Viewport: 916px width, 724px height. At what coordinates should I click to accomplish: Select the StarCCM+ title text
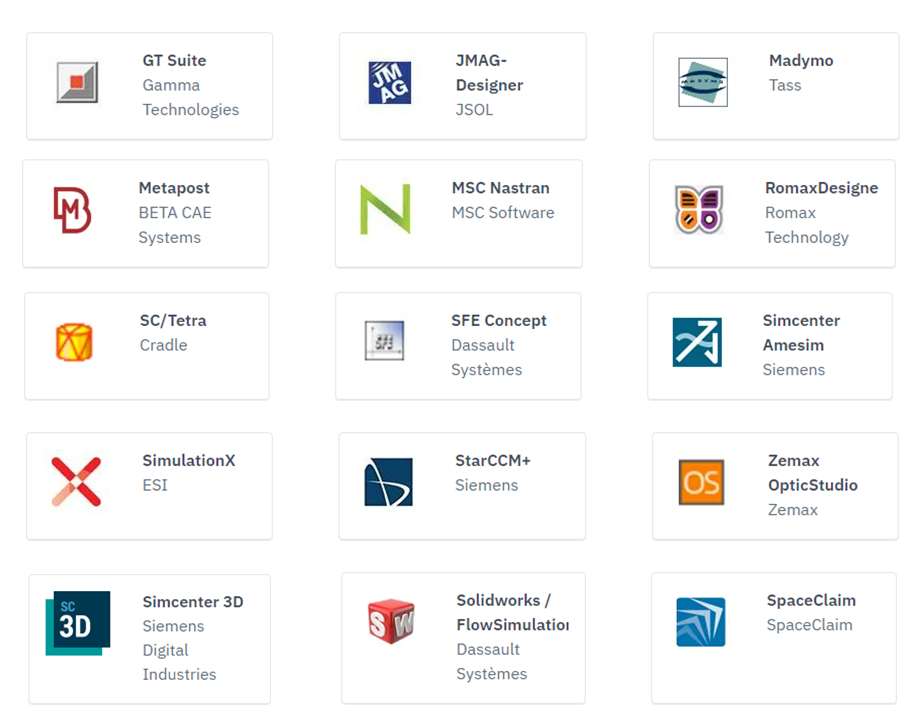pyautogui.click(x=492, y=461)
